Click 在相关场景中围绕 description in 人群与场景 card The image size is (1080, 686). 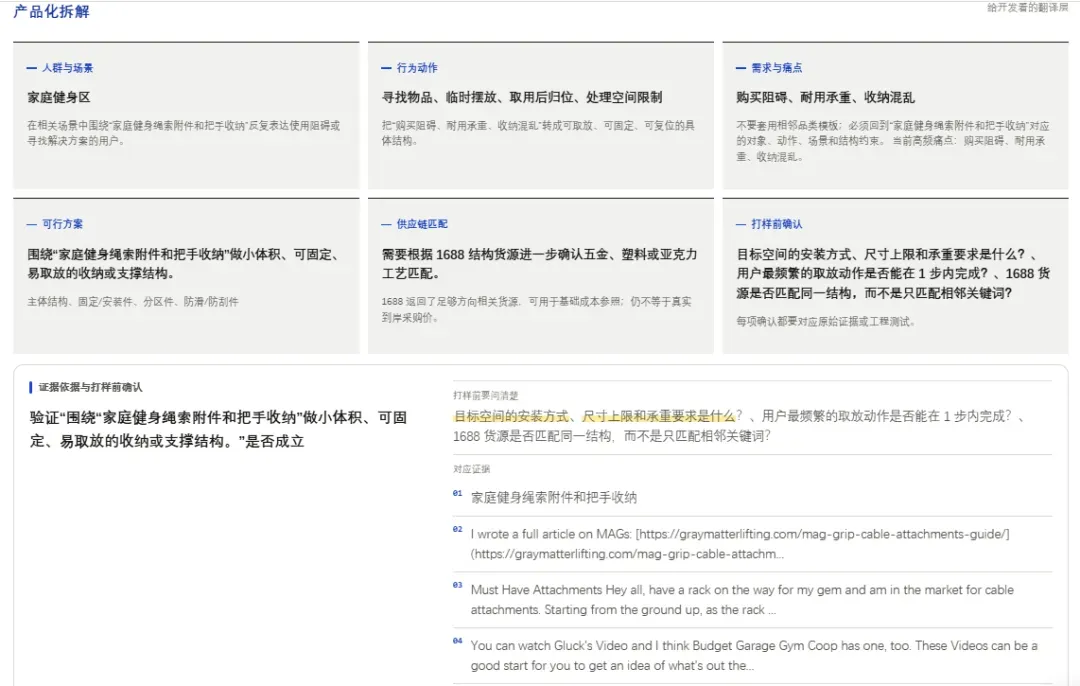[x=183, y=133]
